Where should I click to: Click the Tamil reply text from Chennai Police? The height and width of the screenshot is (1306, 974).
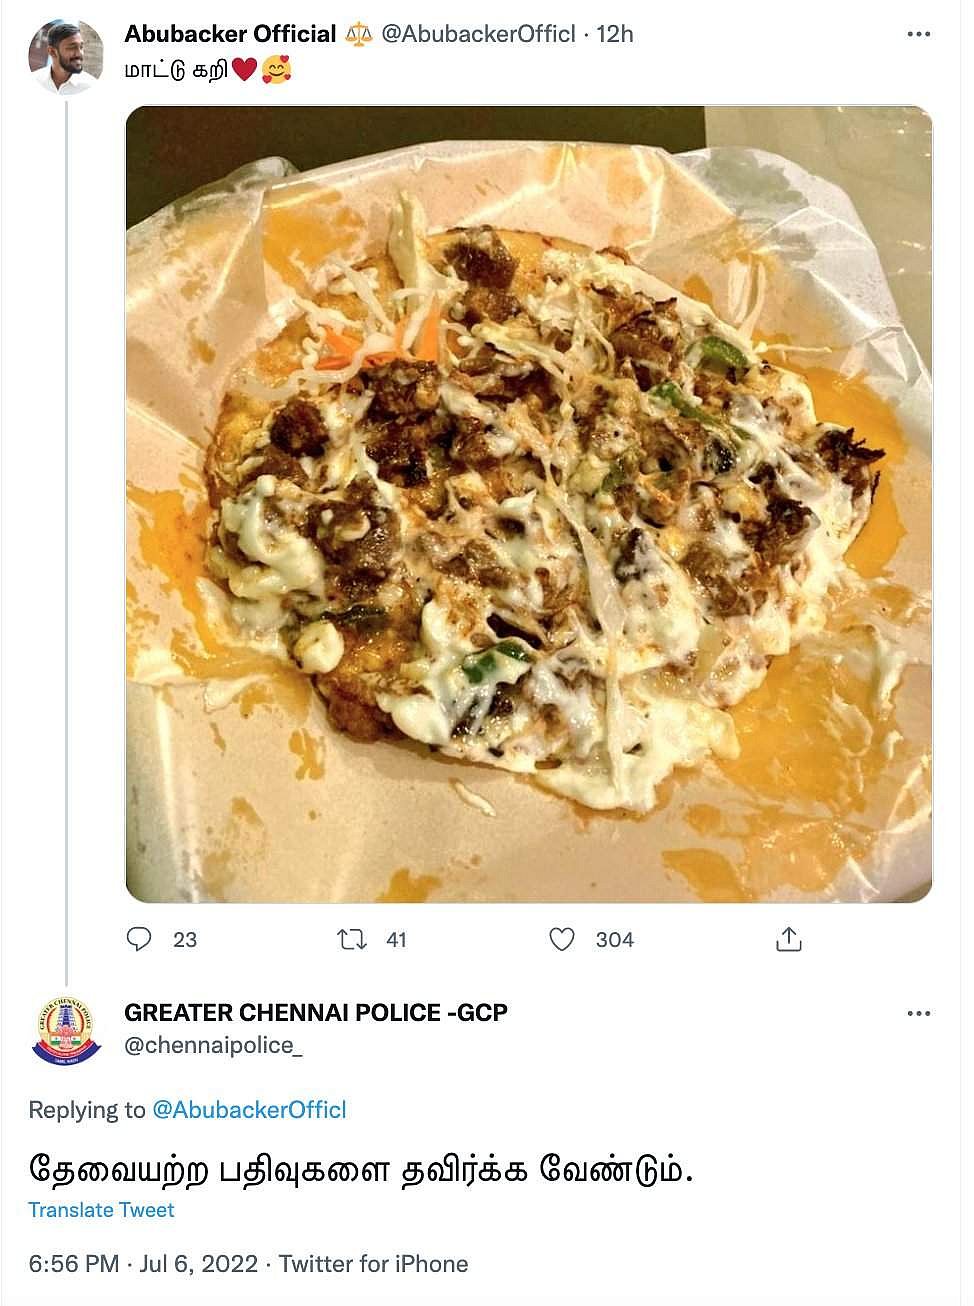point(360,1167)
